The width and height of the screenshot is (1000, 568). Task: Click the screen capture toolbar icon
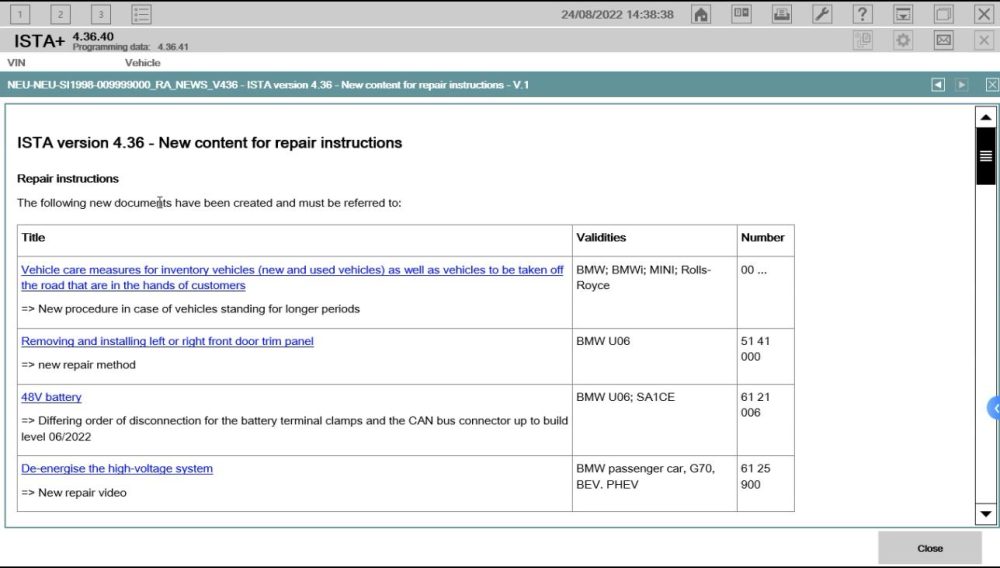[903, 14]
